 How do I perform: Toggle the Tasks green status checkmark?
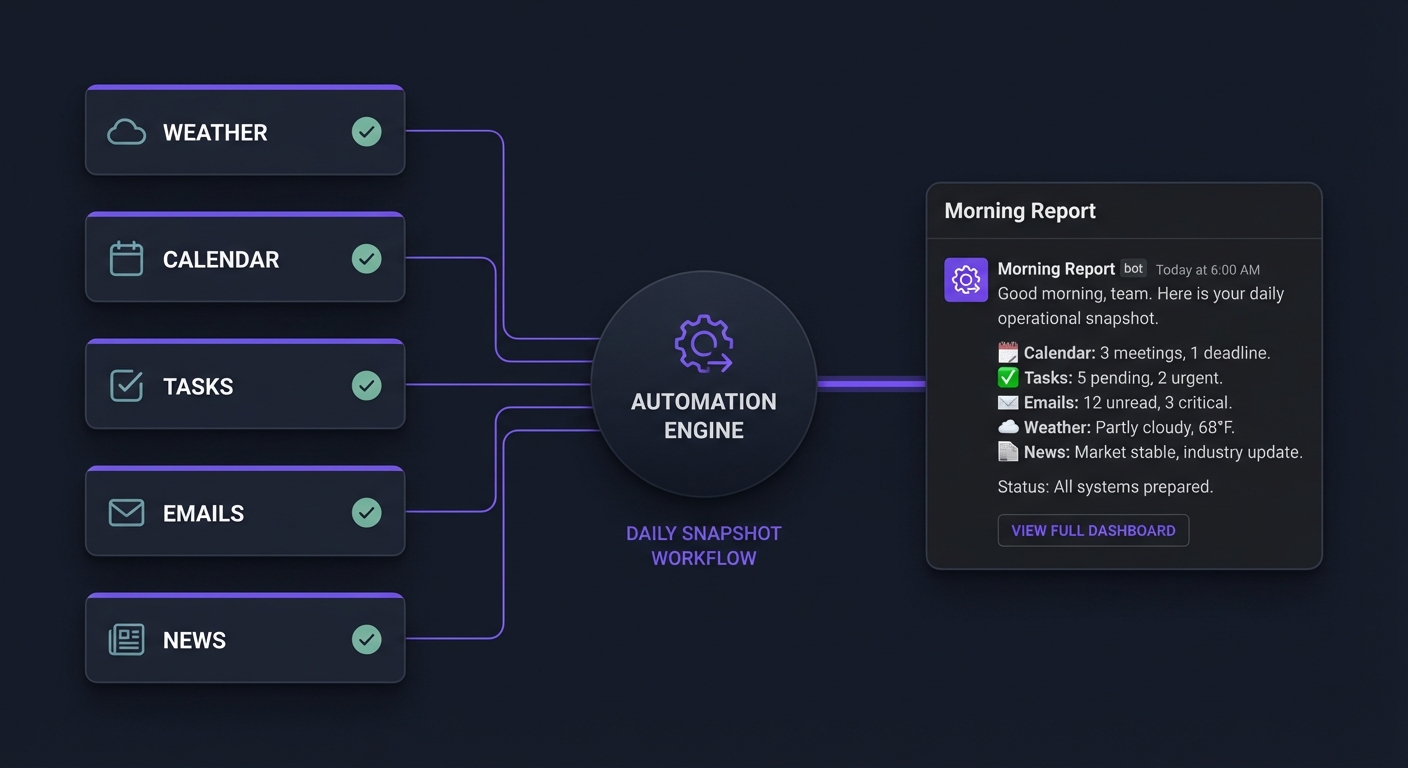click(x=367, y=386)
